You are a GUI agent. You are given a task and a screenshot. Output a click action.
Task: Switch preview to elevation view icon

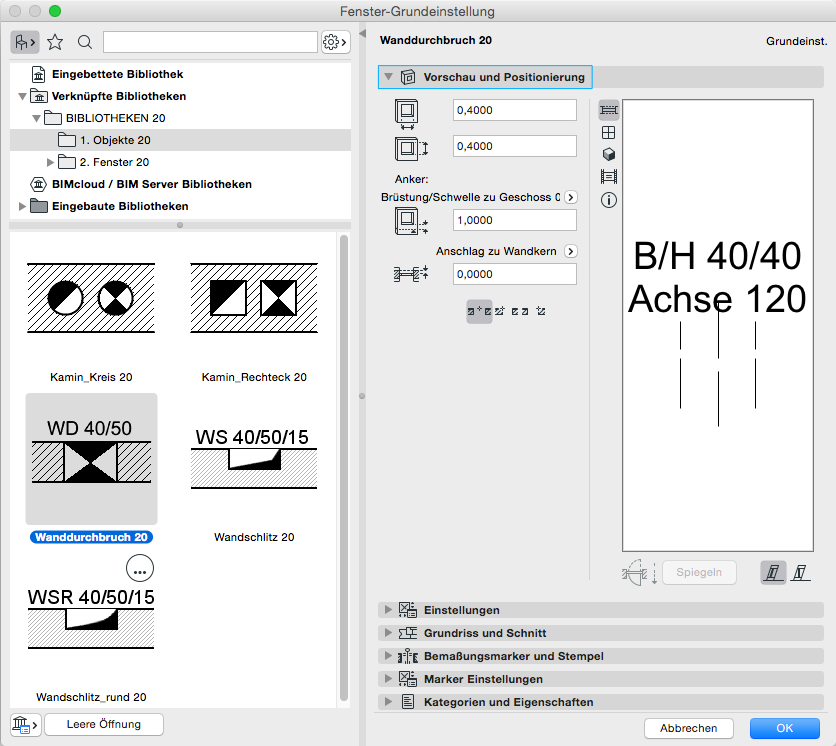[608, 132]
